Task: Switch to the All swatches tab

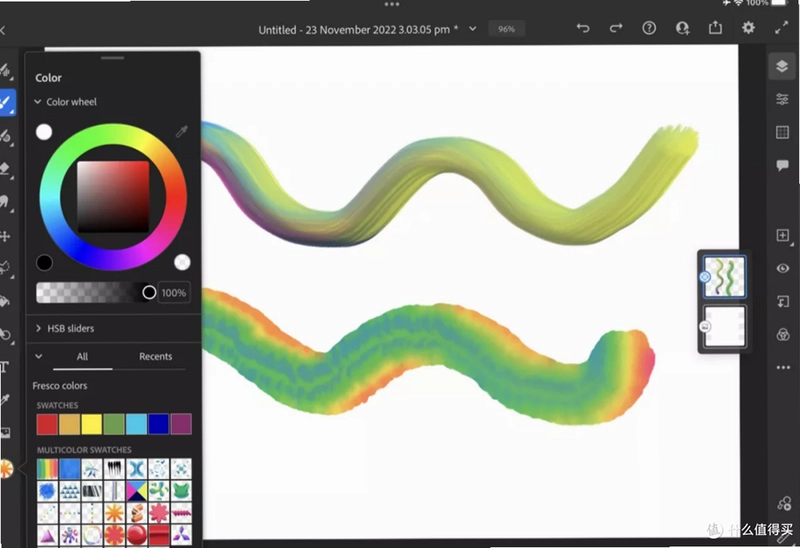Action: click(82, 357)
